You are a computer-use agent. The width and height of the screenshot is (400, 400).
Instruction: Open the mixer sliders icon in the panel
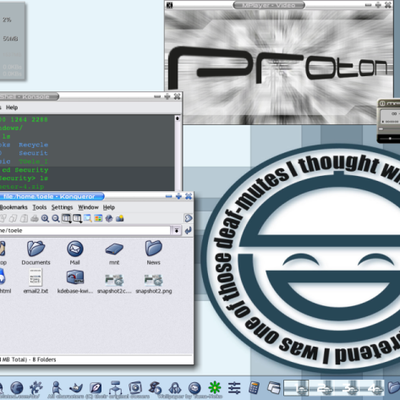tap(234, 388)
